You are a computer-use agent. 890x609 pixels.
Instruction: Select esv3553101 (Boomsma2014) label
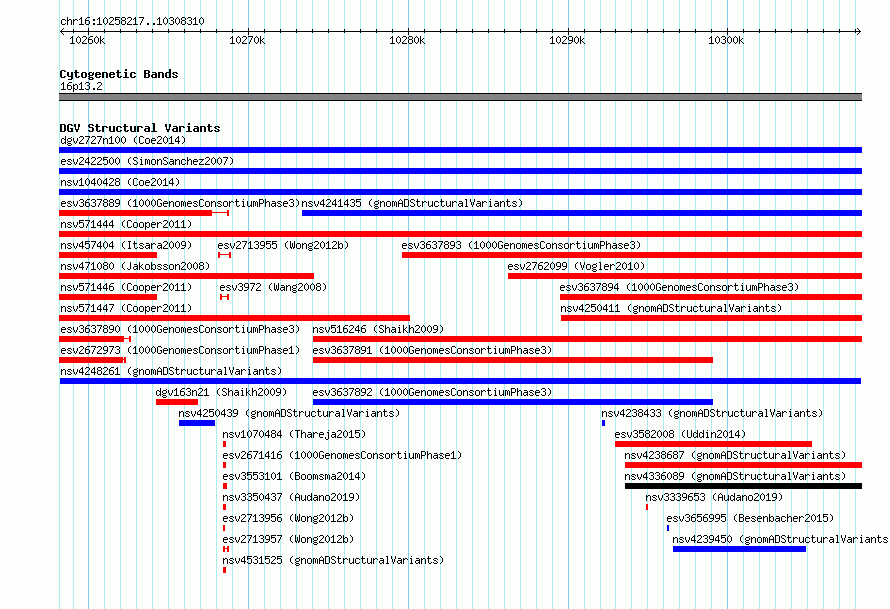click(x=294, y=476)
